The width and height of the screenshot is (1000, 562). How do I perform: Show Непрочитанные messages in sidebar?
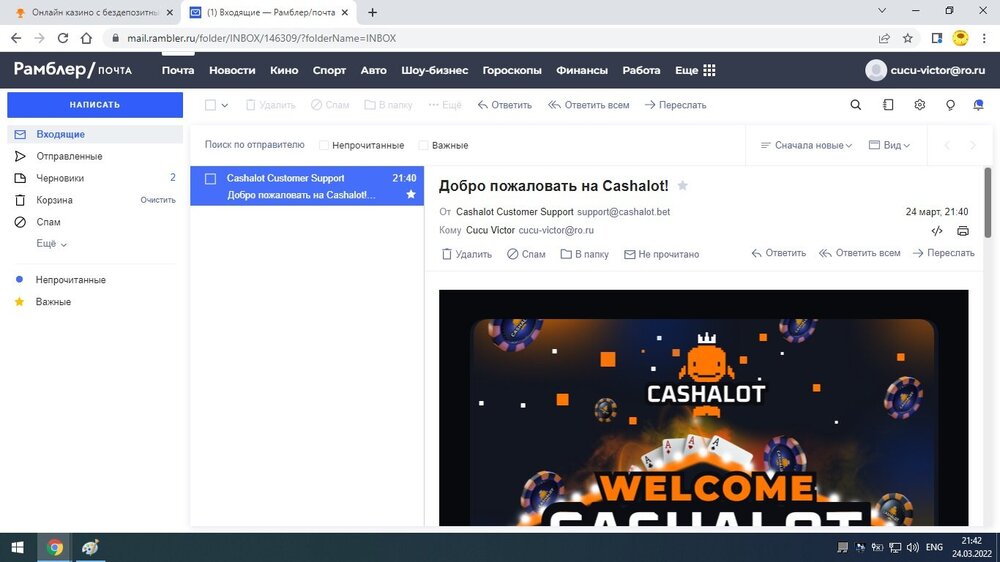[70, 280]
